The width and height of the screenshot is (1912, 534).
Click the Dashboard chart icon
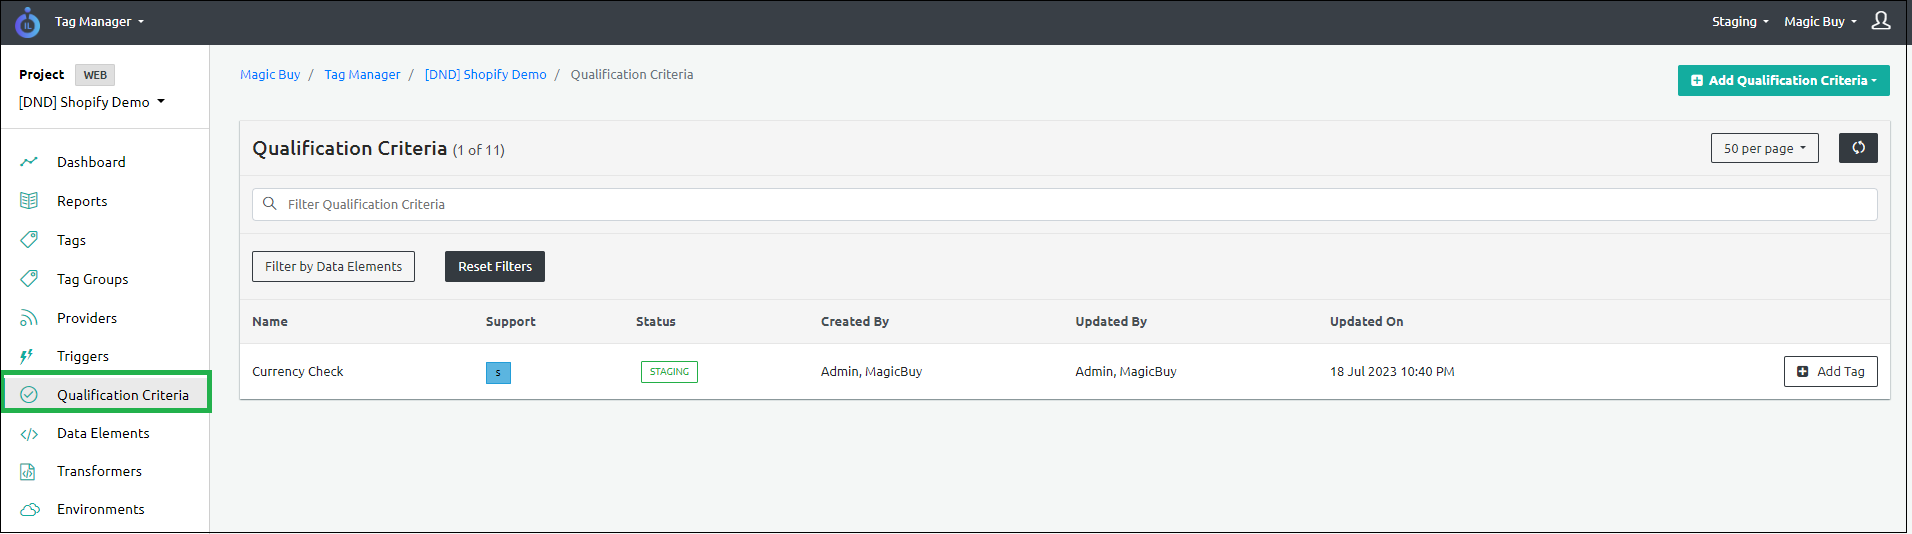pyautogui.click(x=29, y=162)
